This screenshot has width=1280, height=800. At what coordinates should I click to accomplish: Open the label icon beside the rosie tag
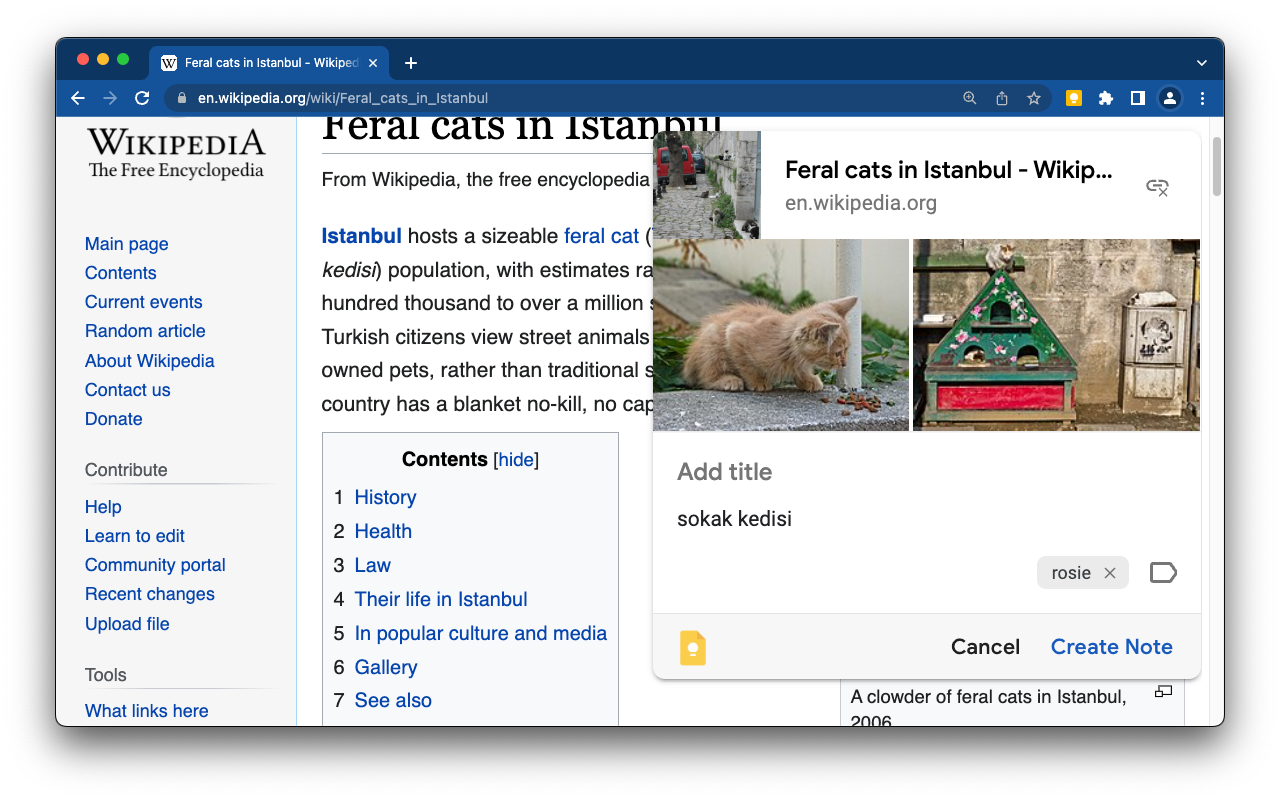click(1163, 572)
